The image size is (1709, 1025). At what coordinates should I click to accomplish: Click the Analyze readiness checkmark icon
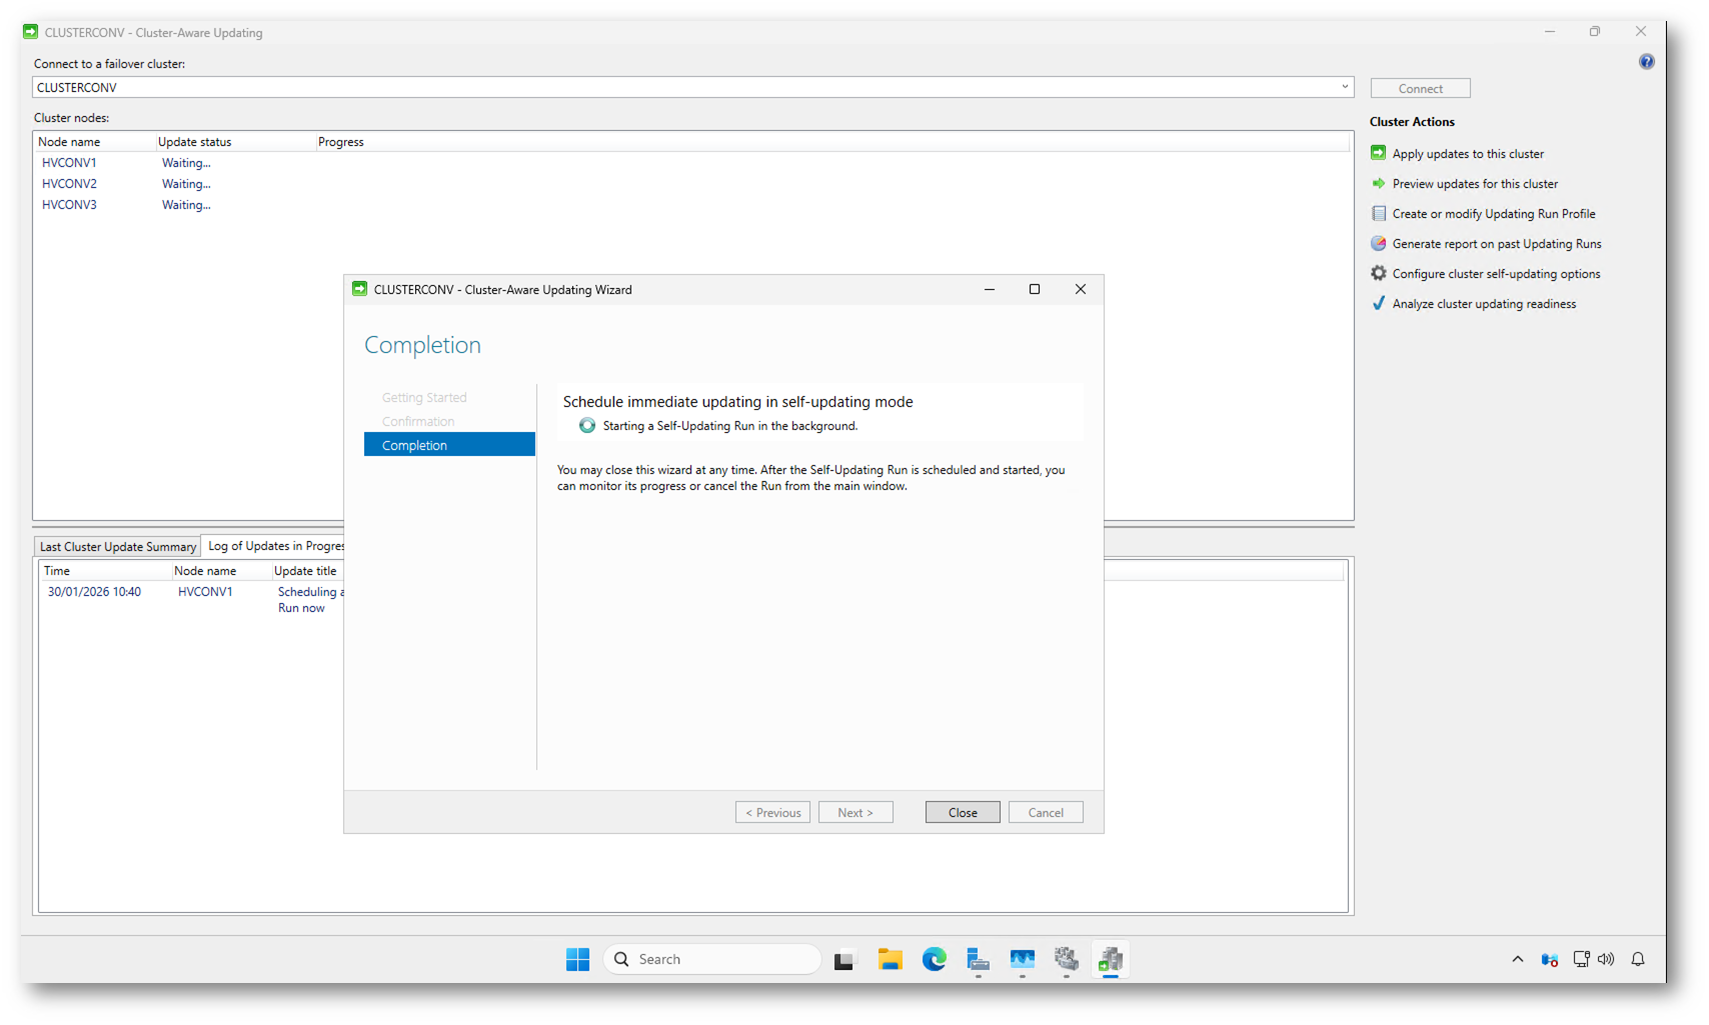pos(1378,303)
